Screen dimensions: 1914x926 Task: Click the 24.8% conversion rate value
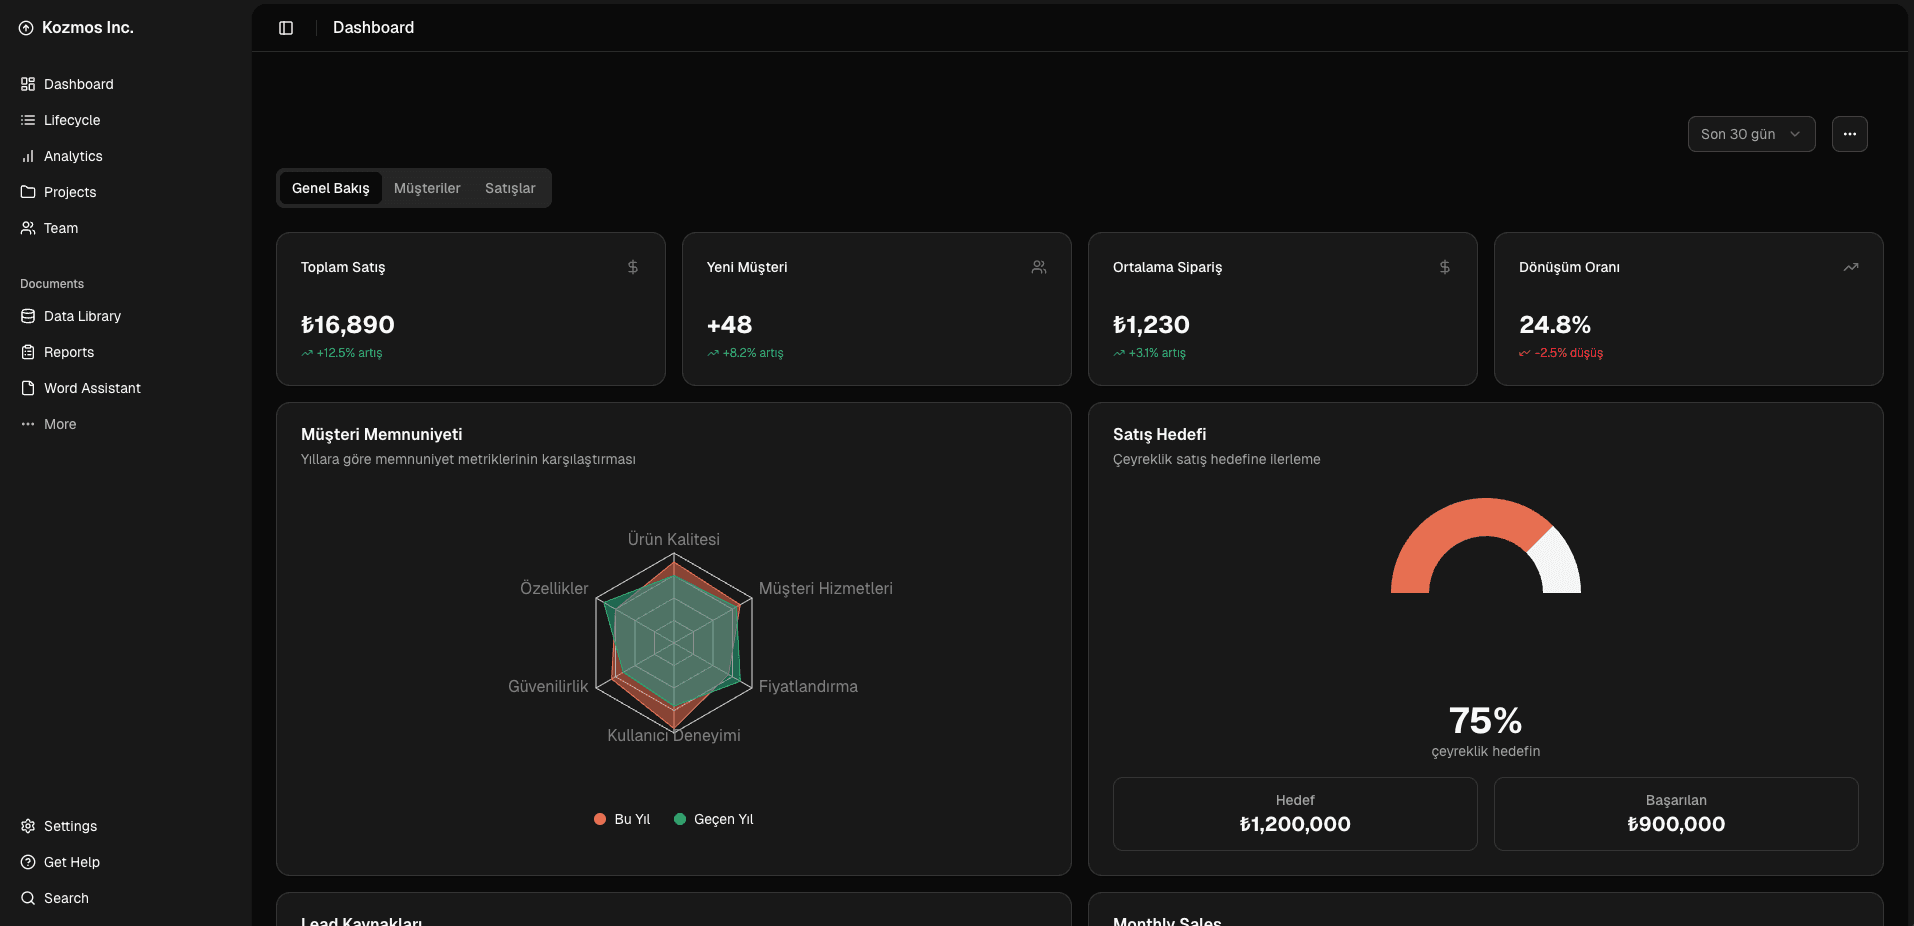coord(1555,325)
